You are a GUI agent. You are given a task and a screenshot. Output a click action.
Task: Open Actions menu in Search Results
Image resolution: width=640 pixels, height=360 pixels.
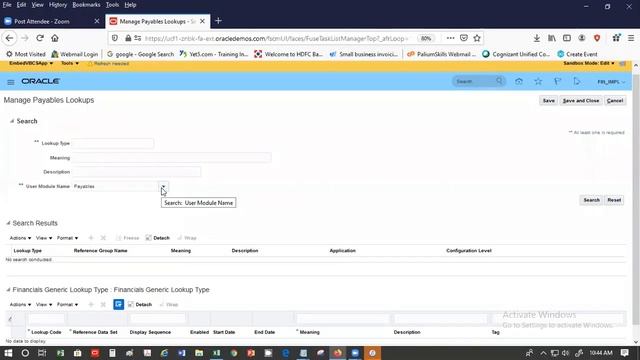click(20, 238)
